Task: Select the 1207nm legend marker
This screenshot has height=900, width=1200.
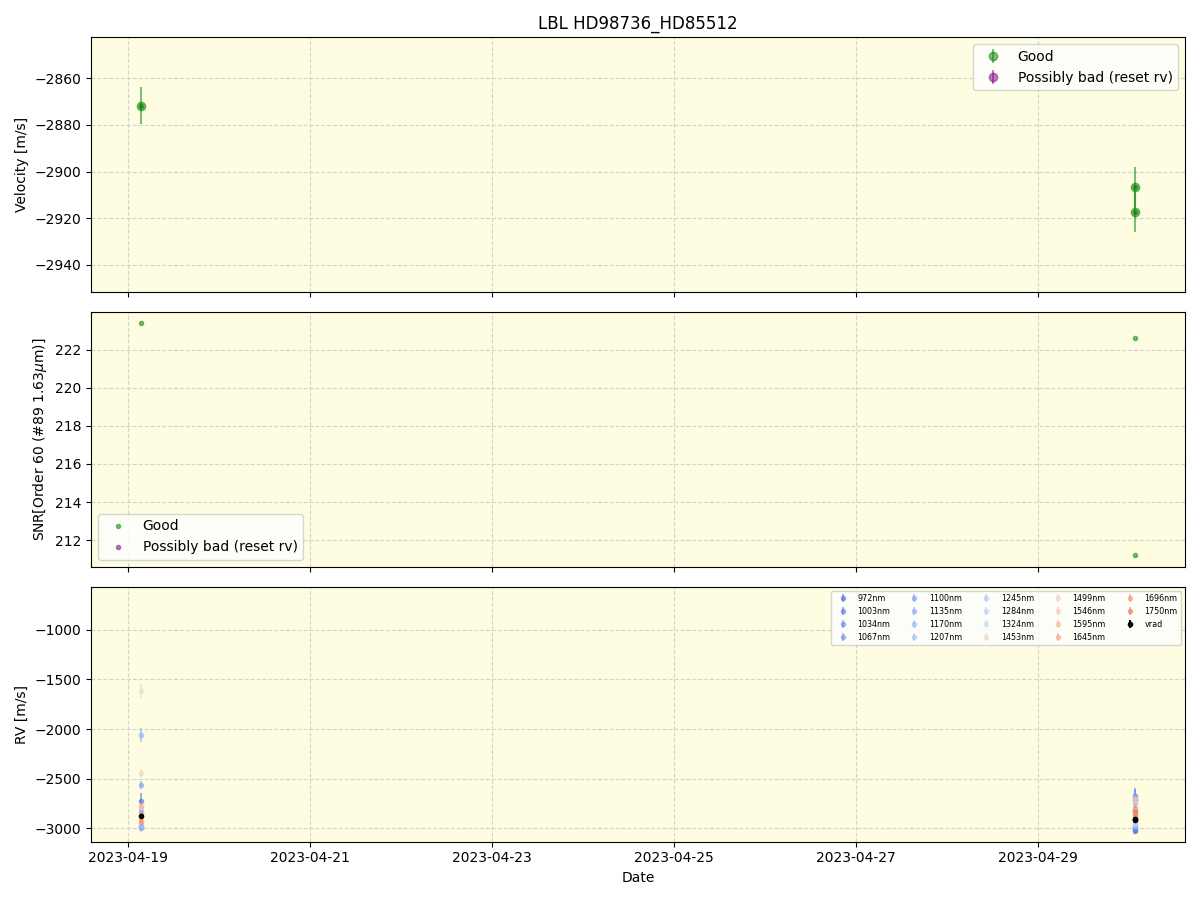Action: click(x=914, y=637)
